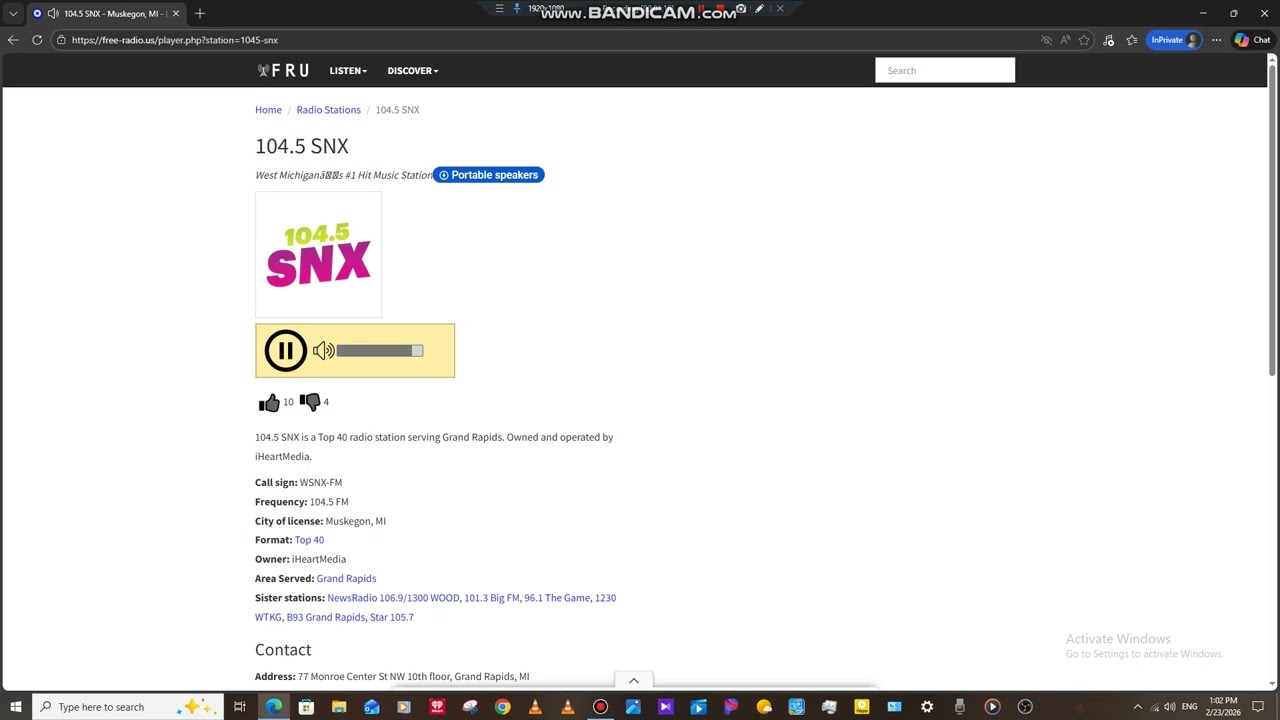The image size is (1280, 720).
Task: Mute the player's speaker icon
Action: pos(323,351)
